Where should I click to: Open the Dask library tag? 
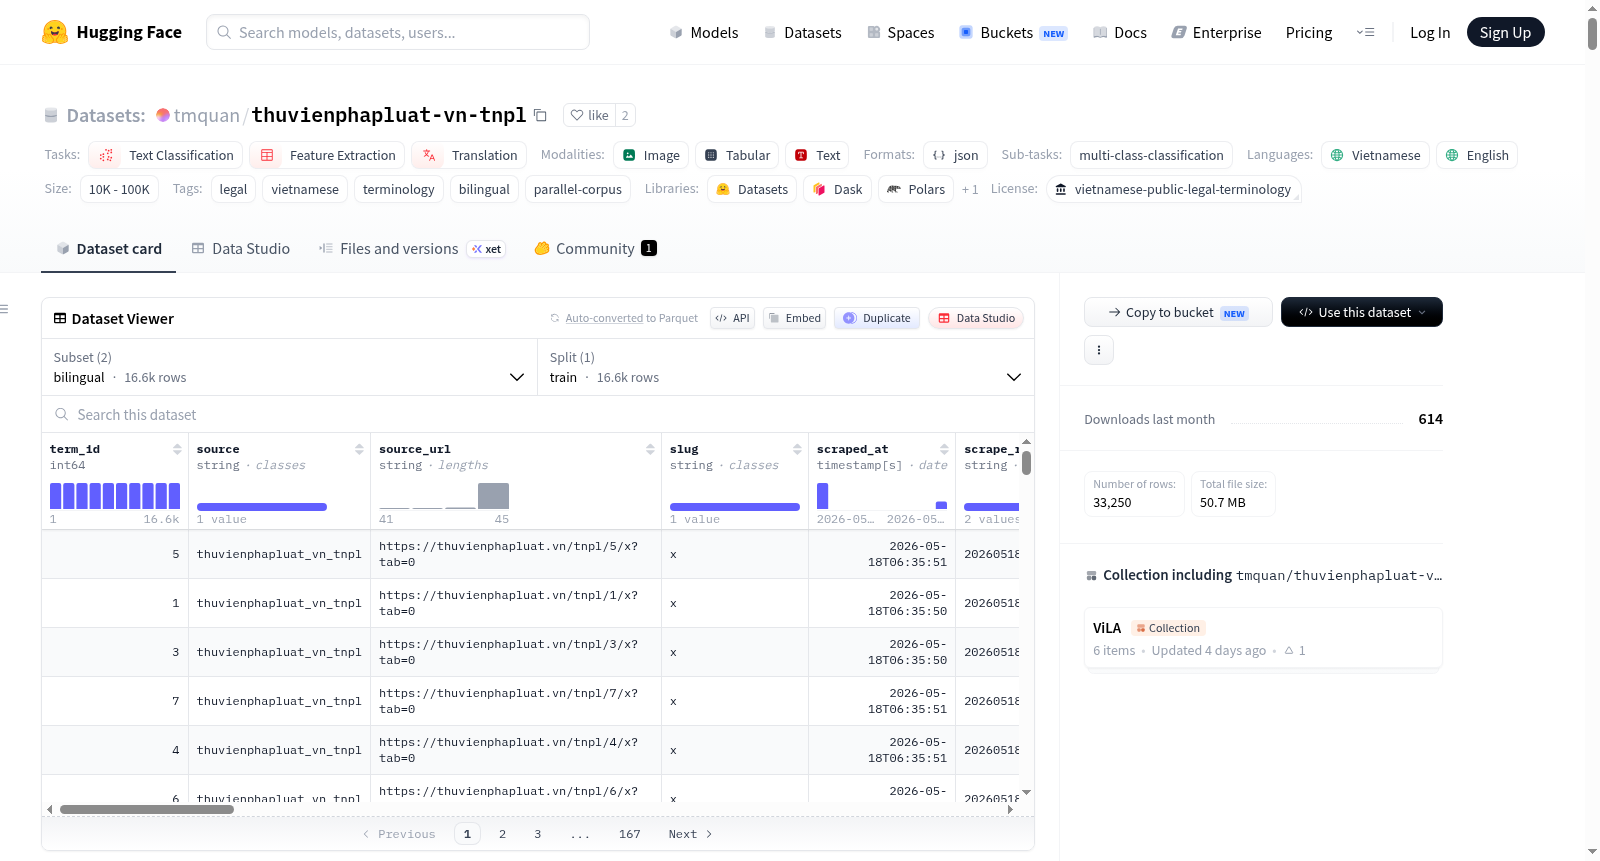[837, 189]
